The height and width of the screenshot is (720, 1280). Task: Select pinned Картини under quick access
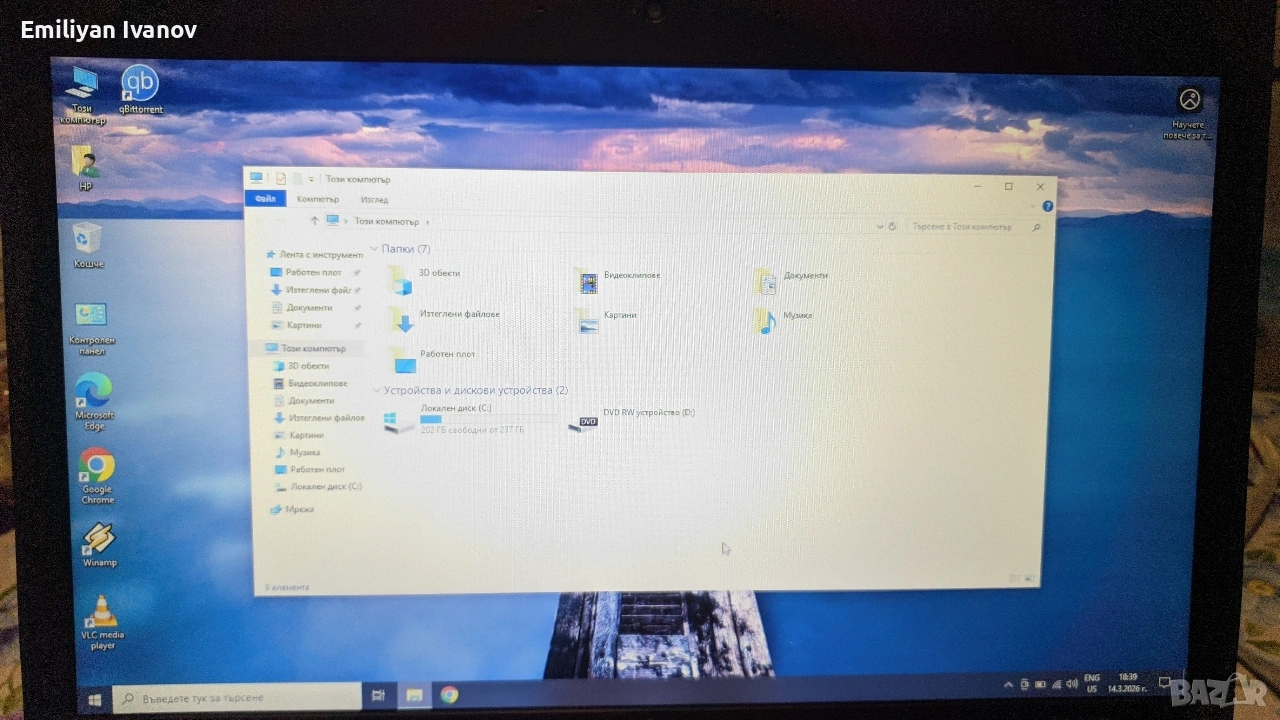(x=316, y=325)
